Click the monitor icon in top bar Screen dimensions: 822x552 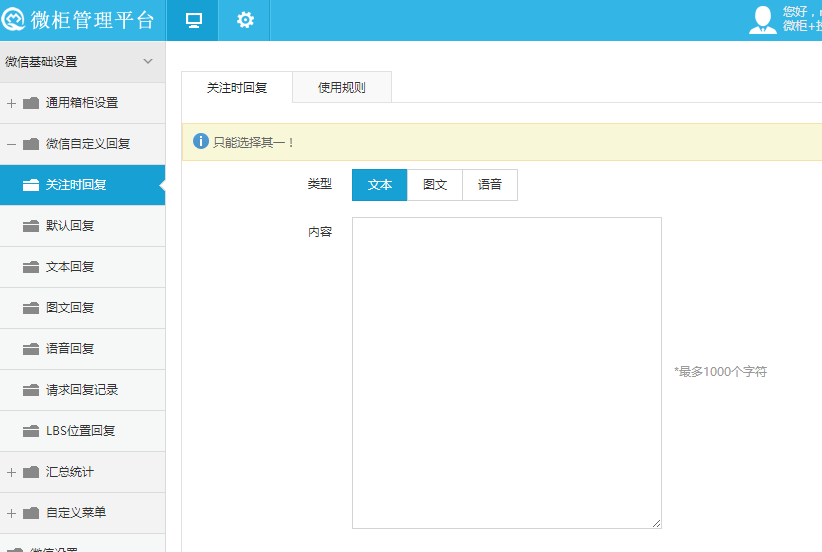click(194, 20)
